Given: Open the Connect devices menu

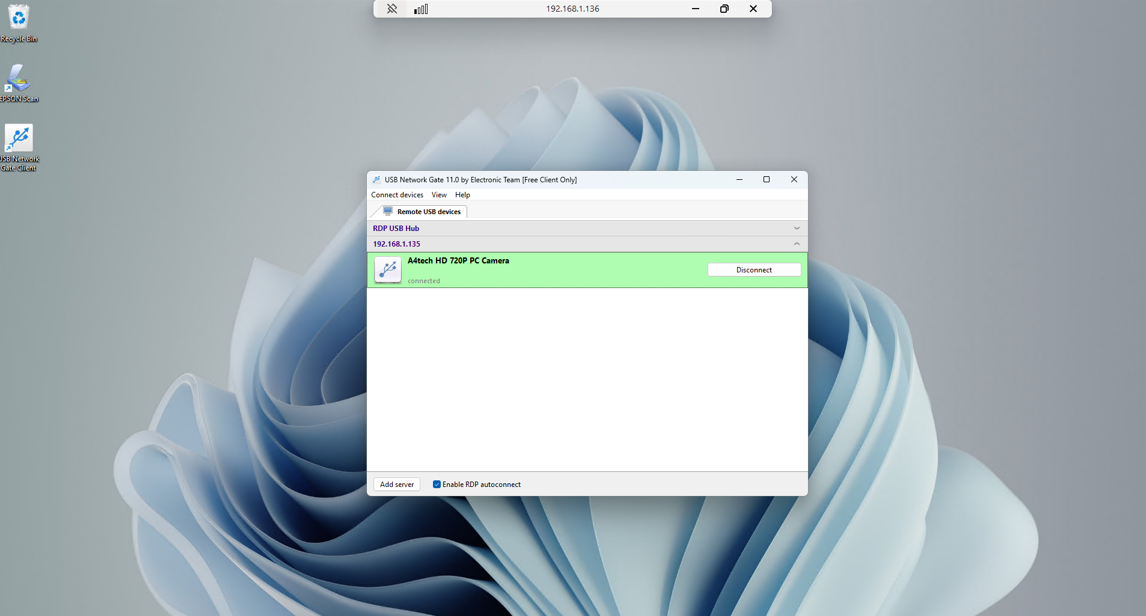Looking at the screenshot, I should pos(397,195).
